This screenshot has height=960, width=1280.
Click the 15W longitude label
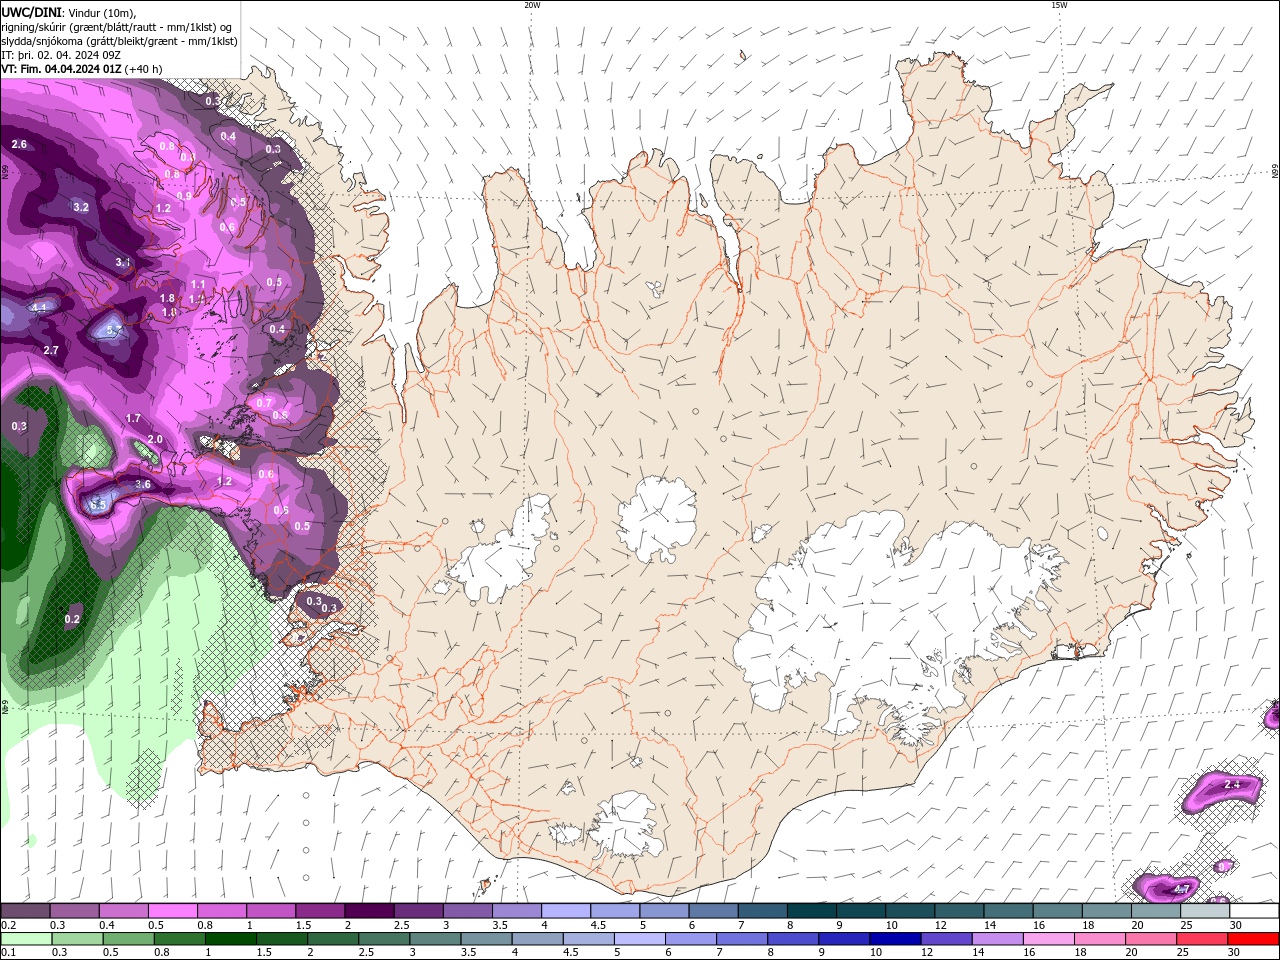[1059, 5]
